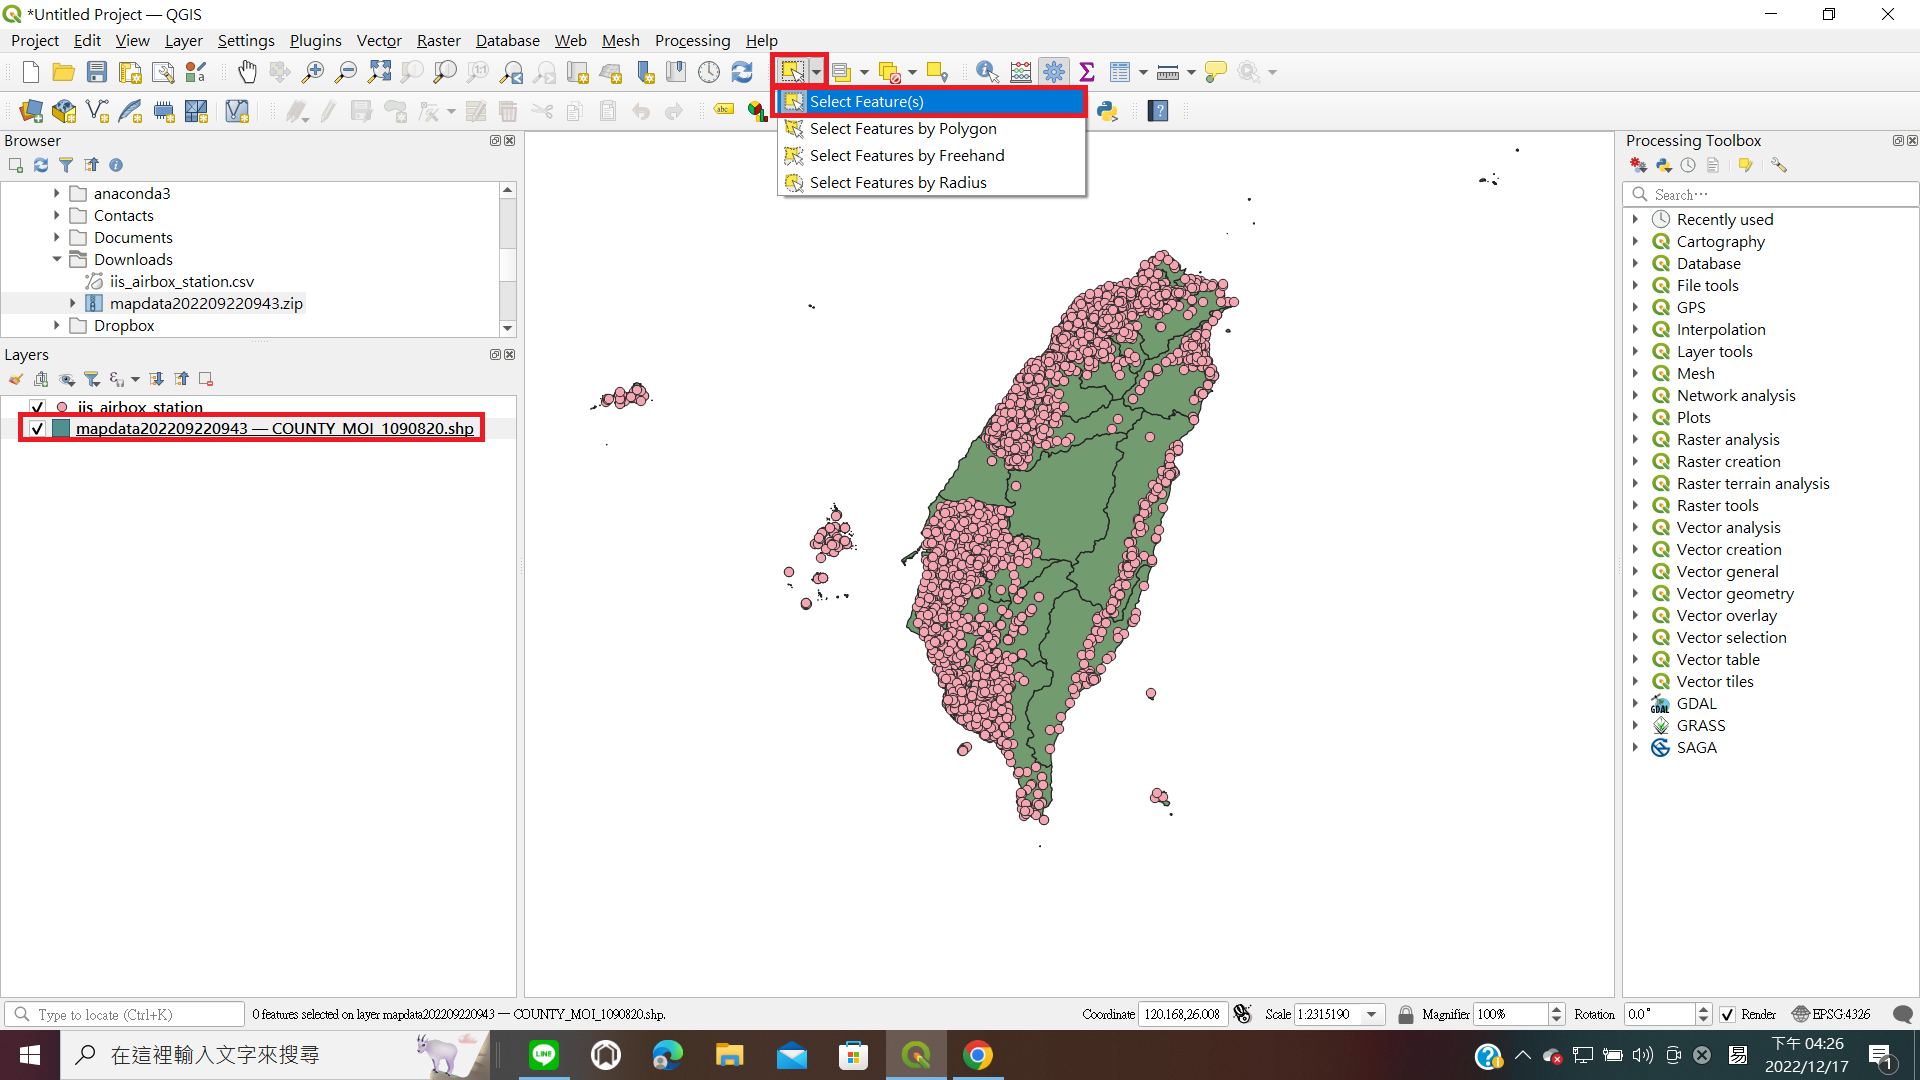Open the Vector menu
The image size is (1920, 1080).
pyautogui.click(x=378, y=40)
